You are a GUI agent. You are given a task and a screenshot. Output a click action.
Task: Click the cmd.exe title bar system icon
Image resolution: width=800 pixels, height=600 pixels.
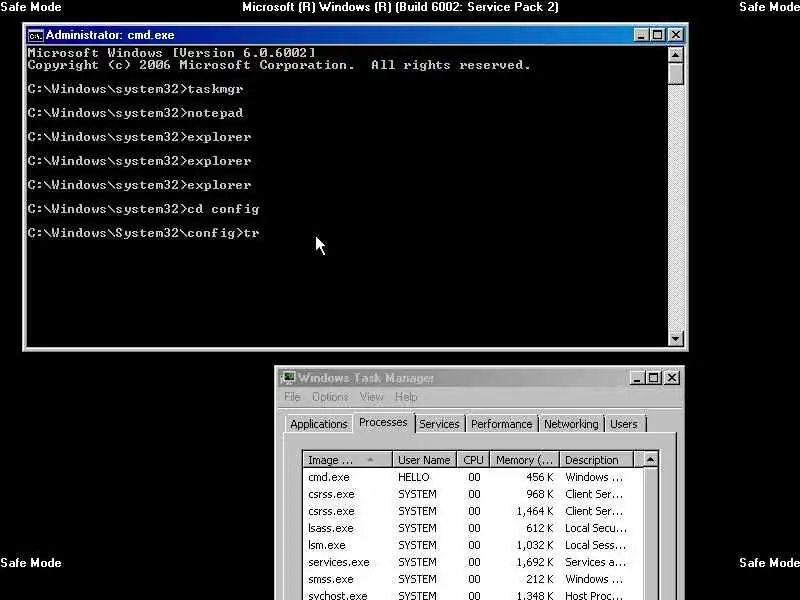click(36, 35)
